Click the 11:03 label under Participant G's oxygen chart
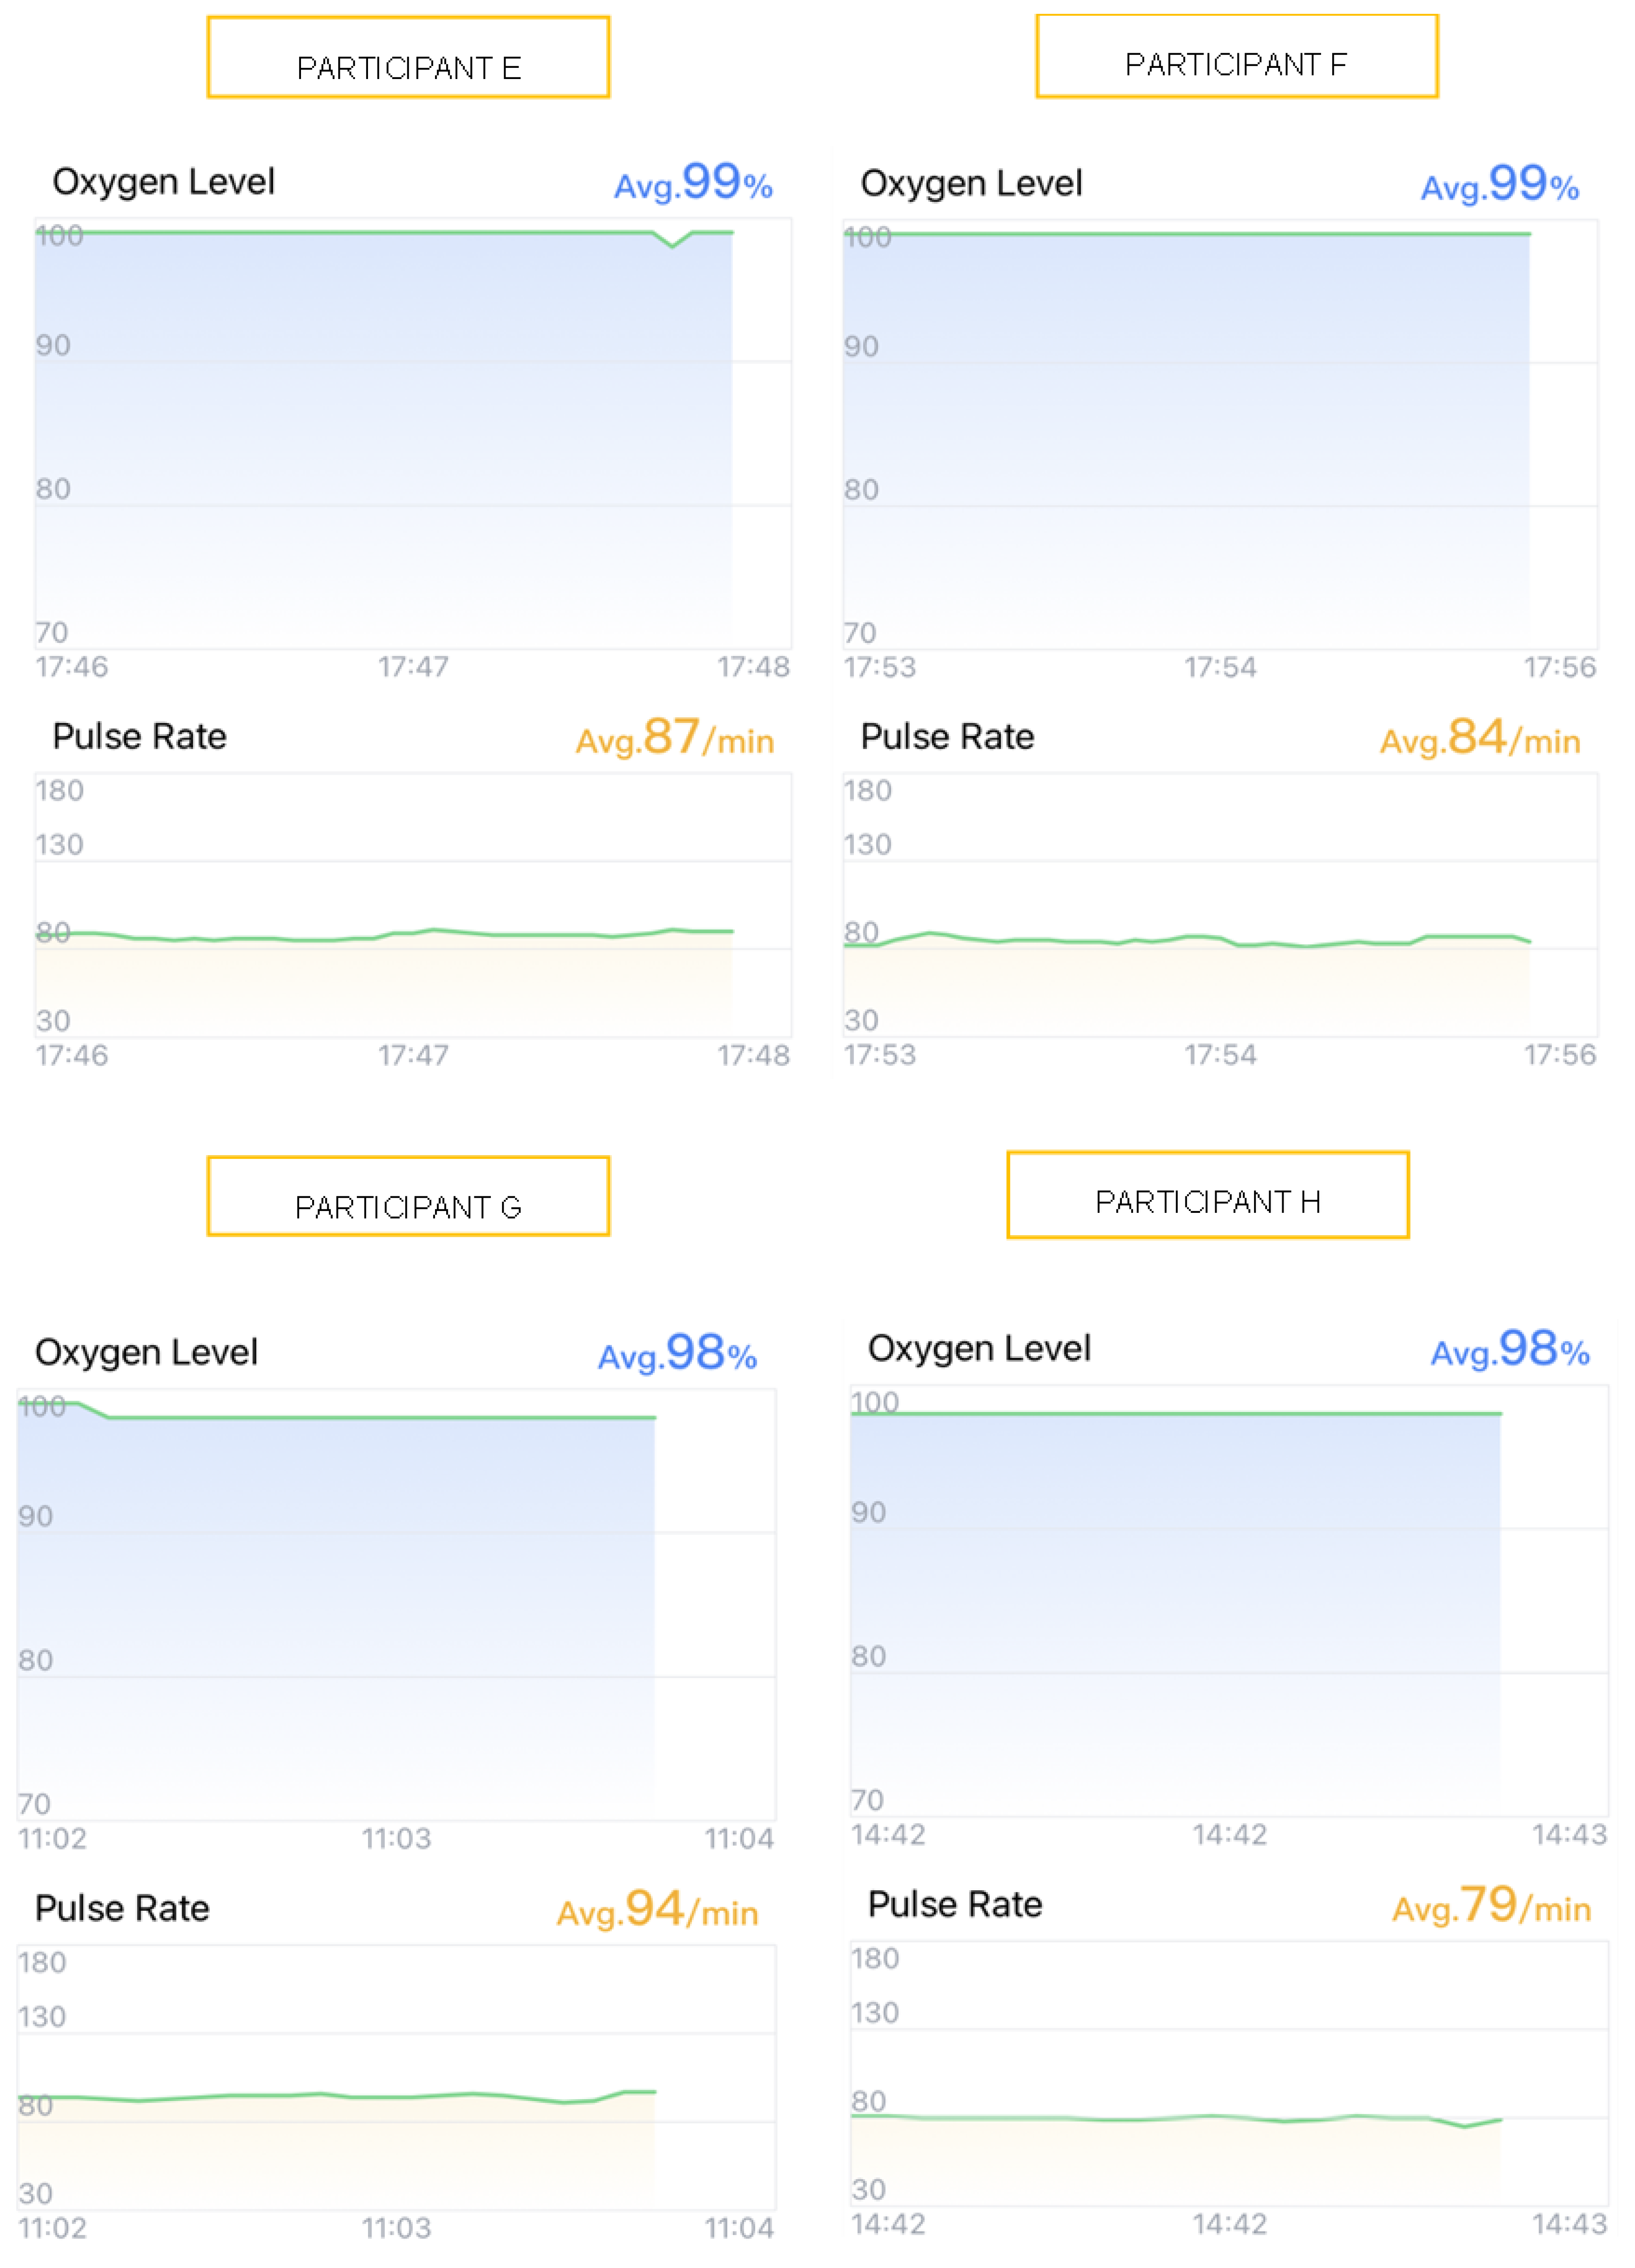Viewport: 1635px width, 2268px height. tap(396, 1838)
